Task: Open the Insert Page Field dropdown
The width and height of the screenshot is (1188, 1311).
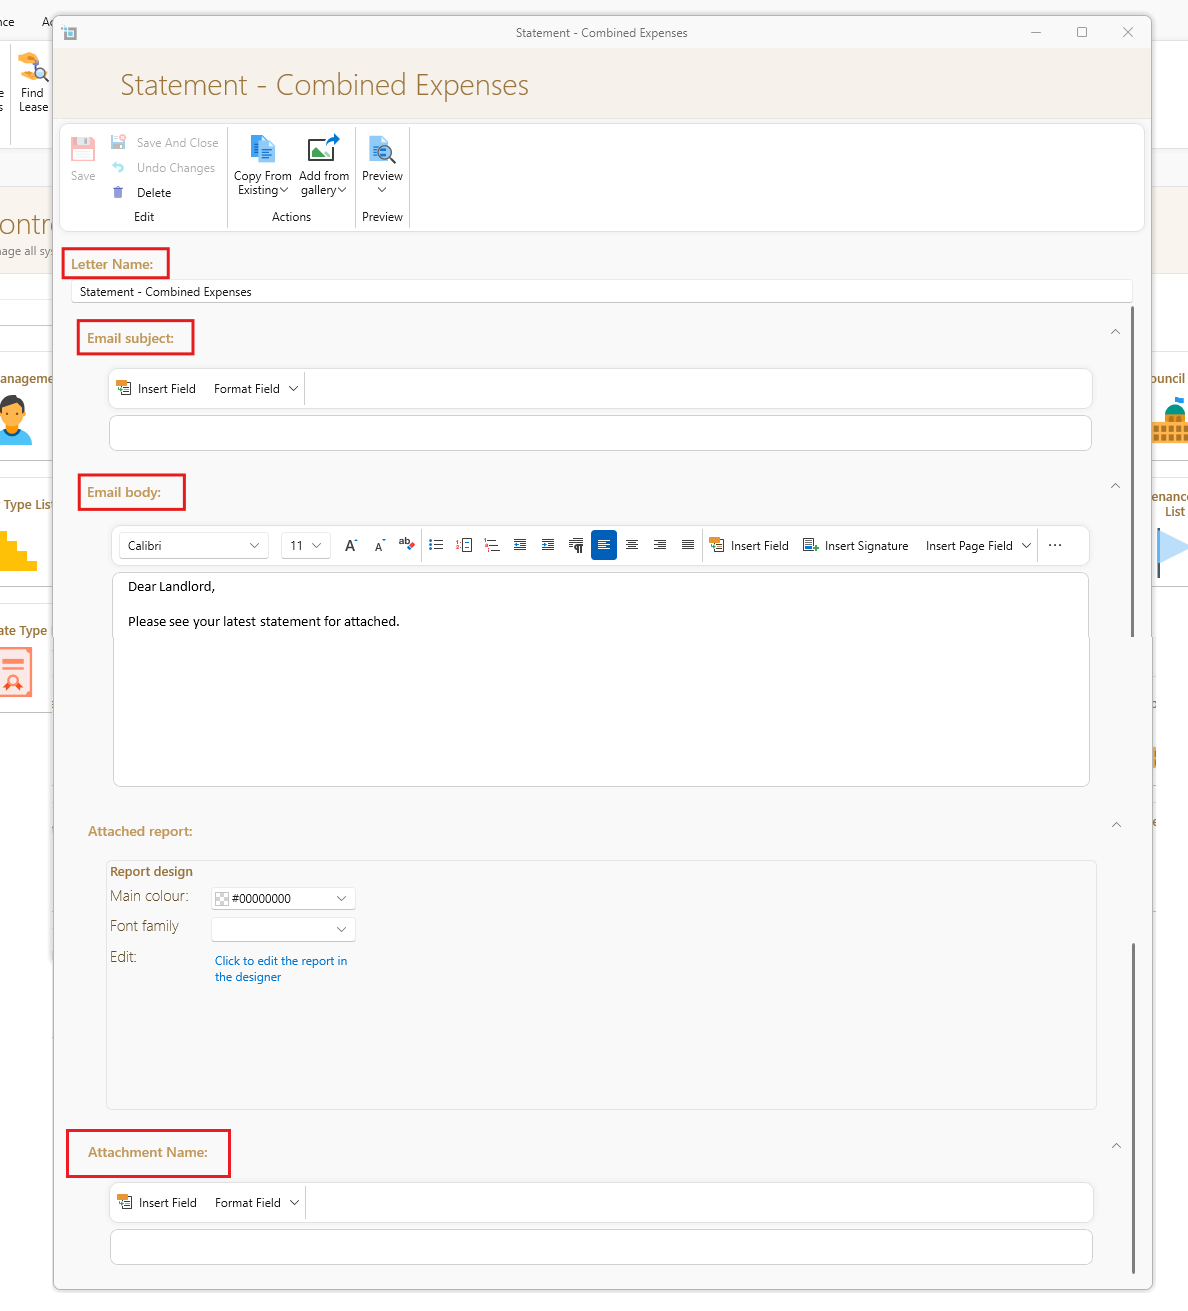Action: [978, 546]
